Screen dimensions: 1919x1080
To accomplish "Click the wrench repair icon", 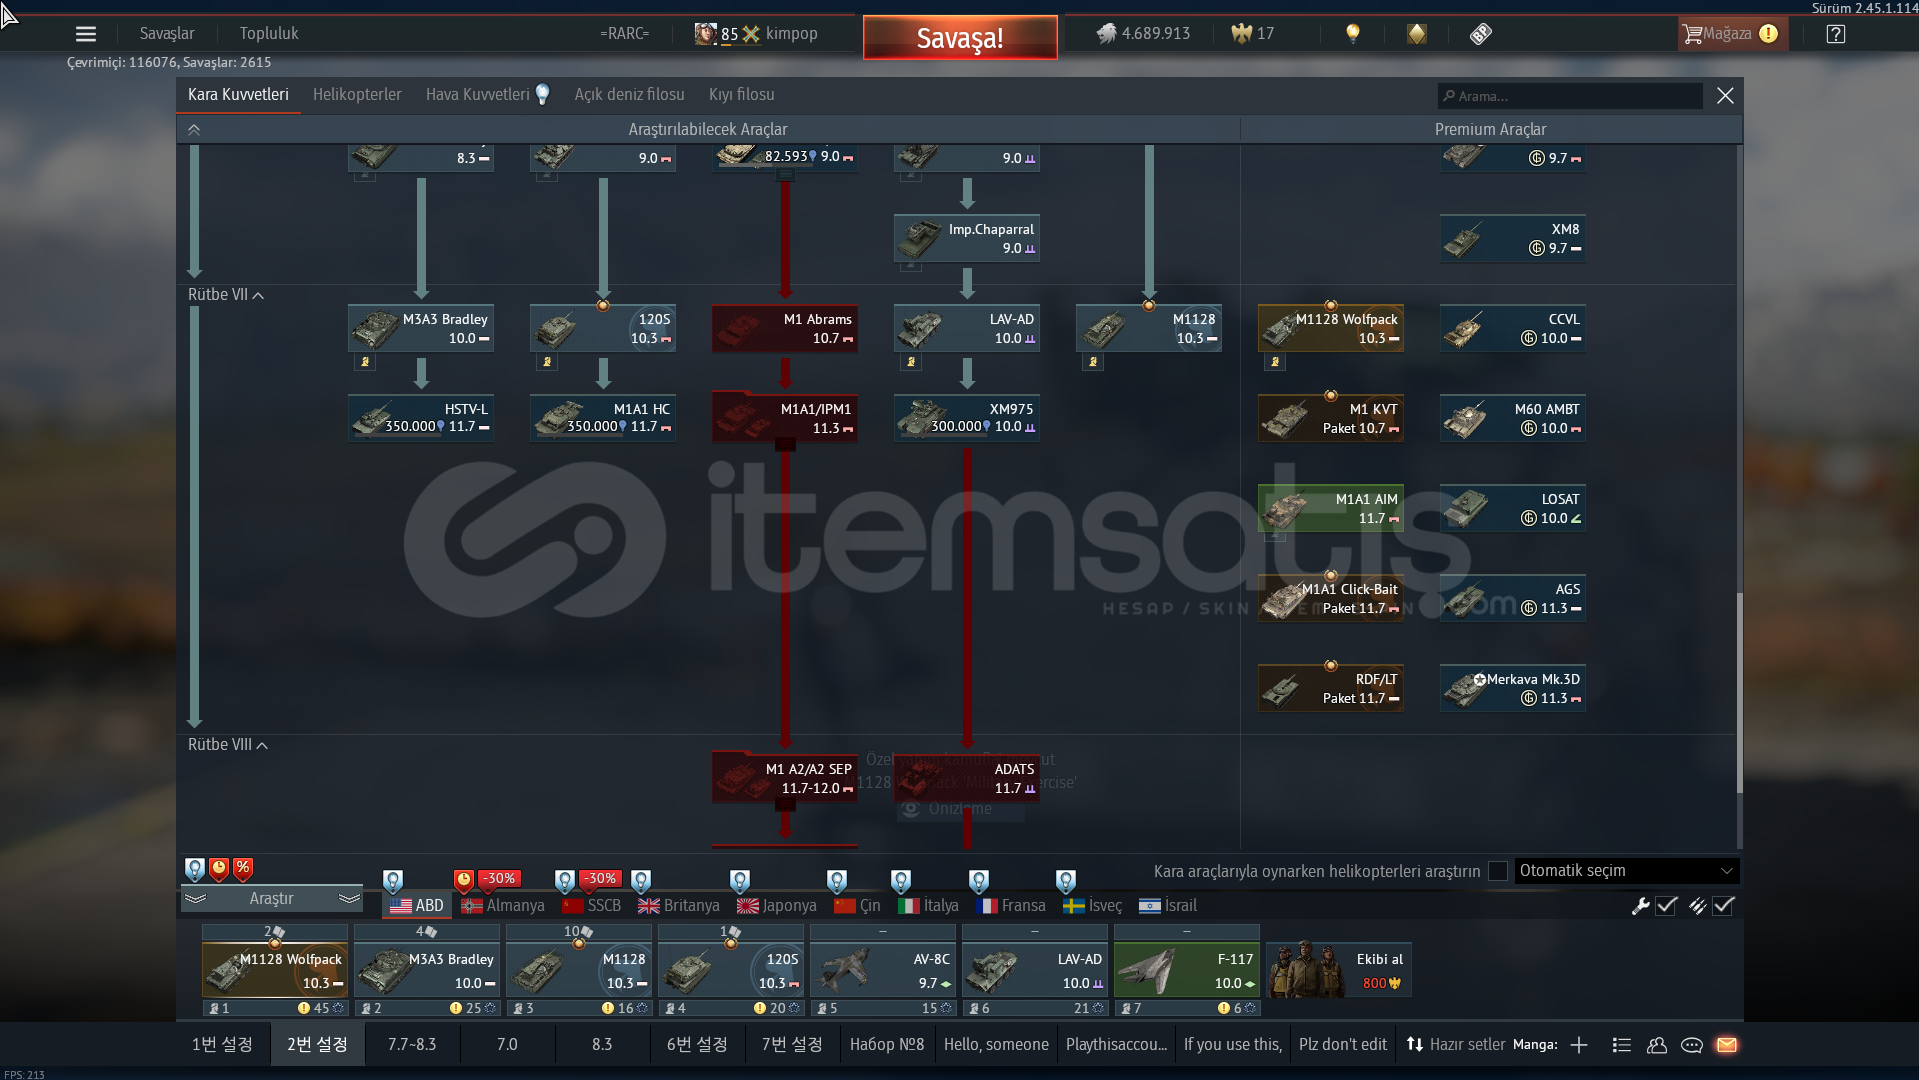I will coord(1640,906).
